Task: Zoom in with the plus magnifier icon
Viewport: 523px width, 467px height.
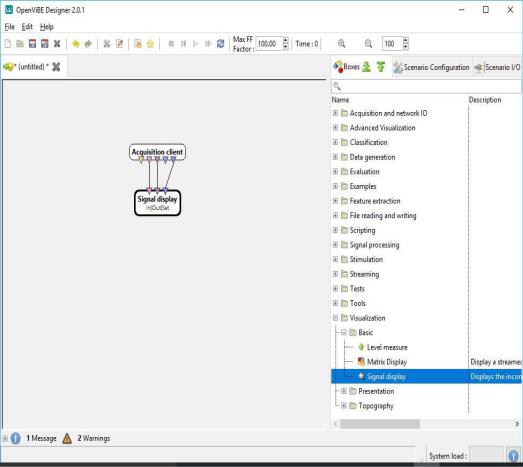Action: [x=342, y=44]
